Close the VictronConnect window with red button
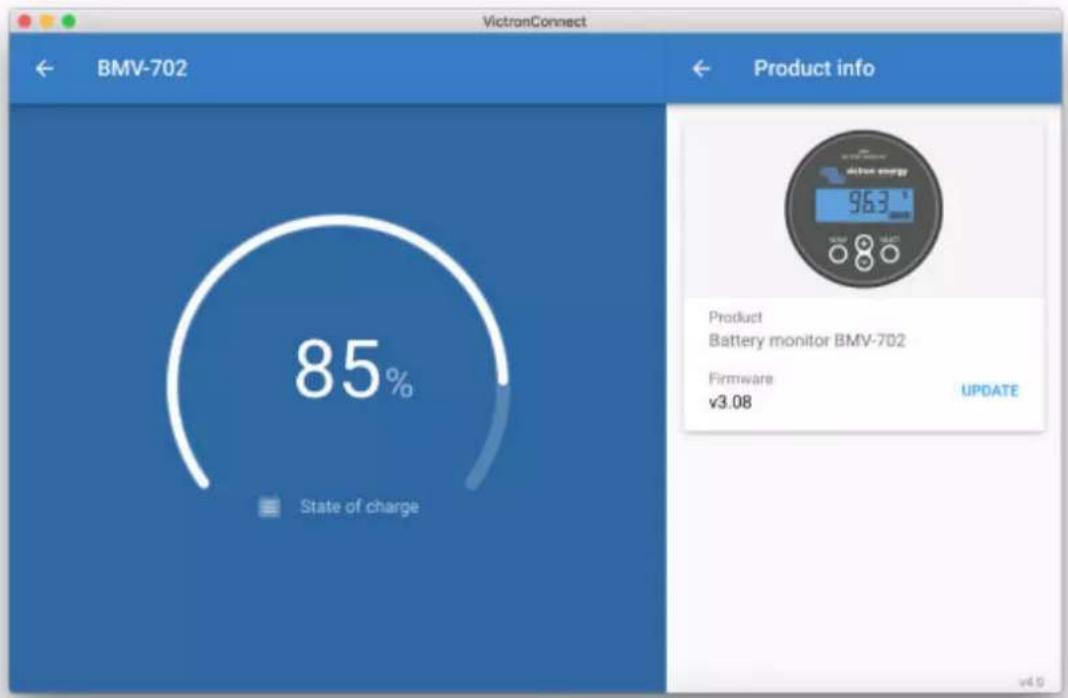 (x=25, y=21)
